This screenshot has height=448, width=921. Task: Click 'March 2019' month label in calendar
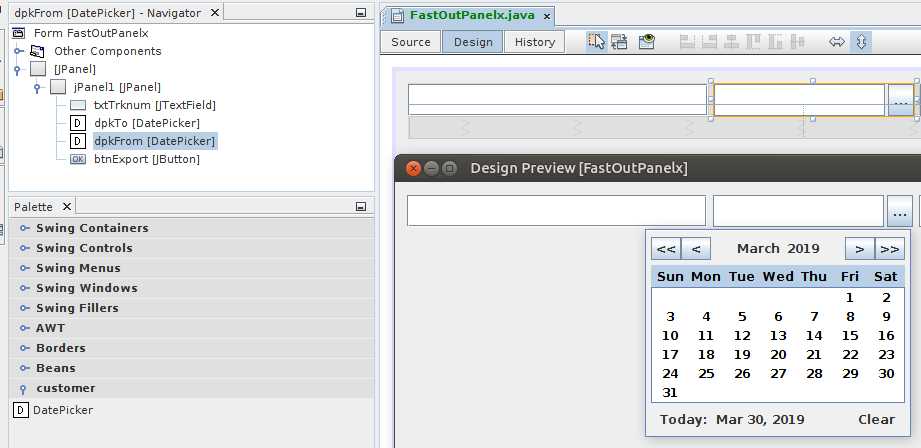pos(778,248)
